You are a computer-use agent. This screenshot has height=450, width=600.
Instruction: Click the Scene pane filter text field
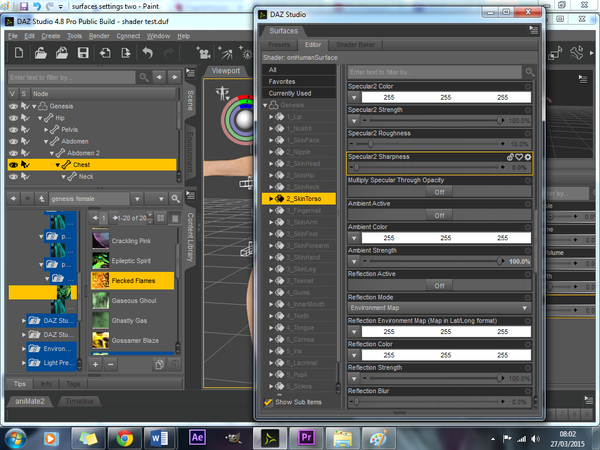point(72,77)
